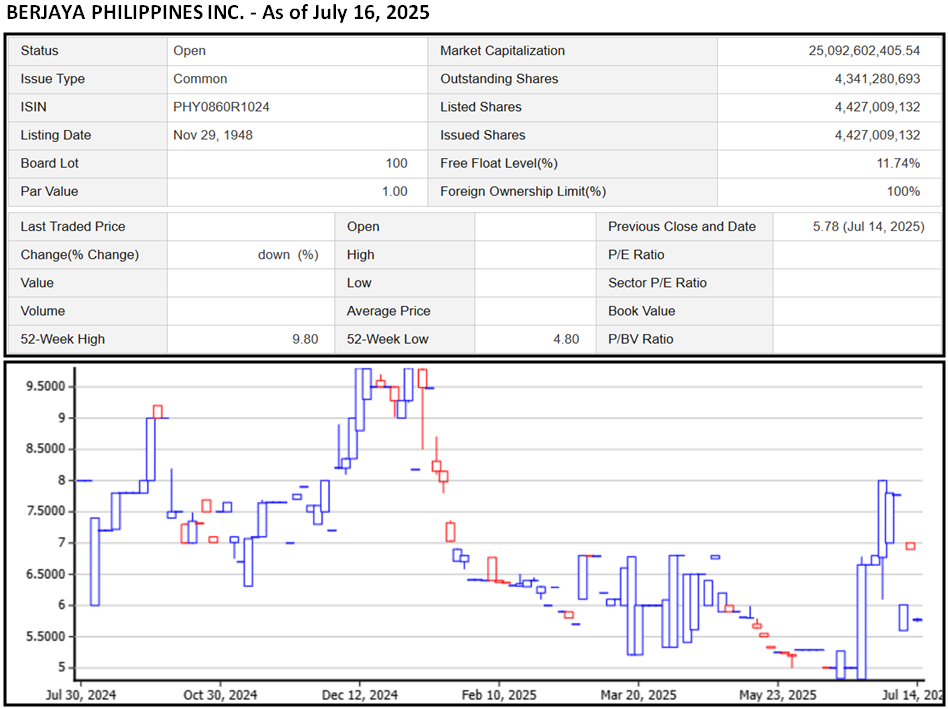Click the Volume label

tap(42, 311)
